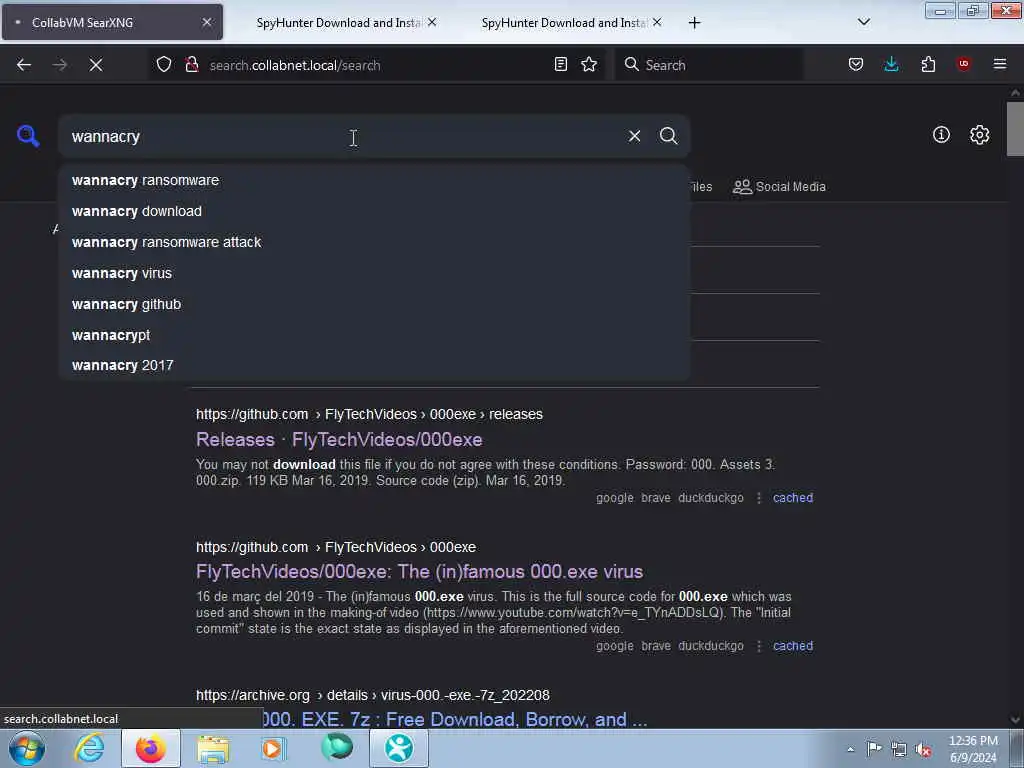The width and height of the screenshot is (1024, 768).
Task: Open the uBlock Origin extension icon
Action: click(963, 64)
